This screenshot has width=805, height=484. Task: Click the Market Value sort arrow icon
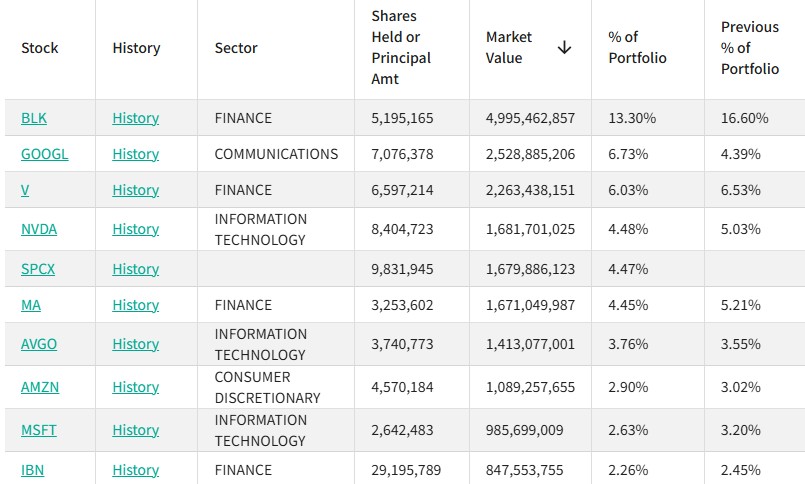[564, 48]
